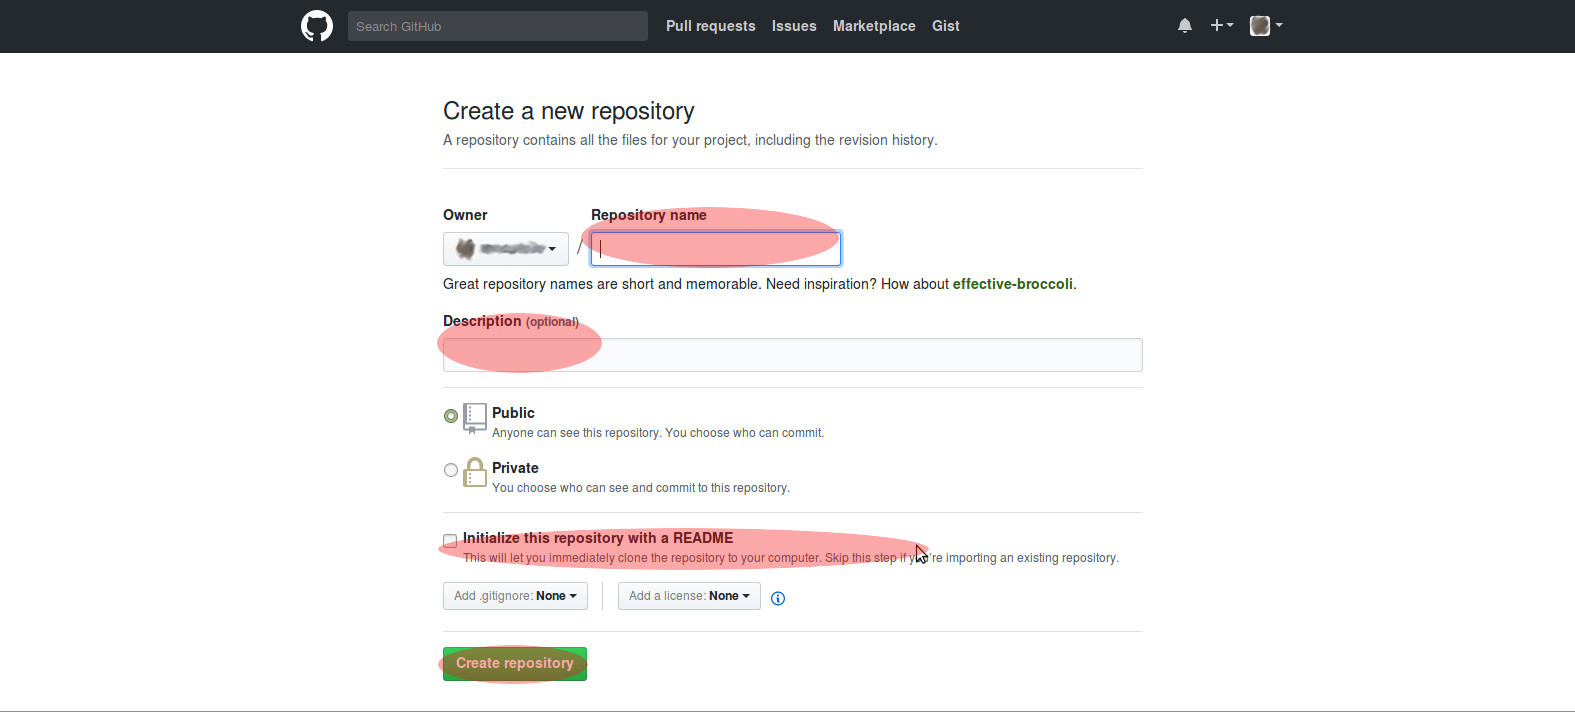Open the Owner dropdown

pyautogui.click(x=506, y=249)
